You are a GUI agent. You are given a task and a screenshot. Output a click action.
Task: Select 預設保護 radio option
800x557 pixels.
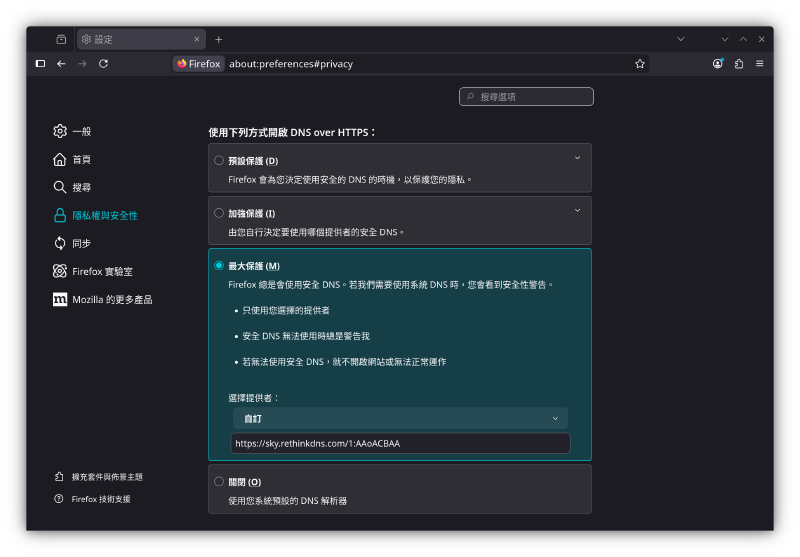tap(219, 160)
